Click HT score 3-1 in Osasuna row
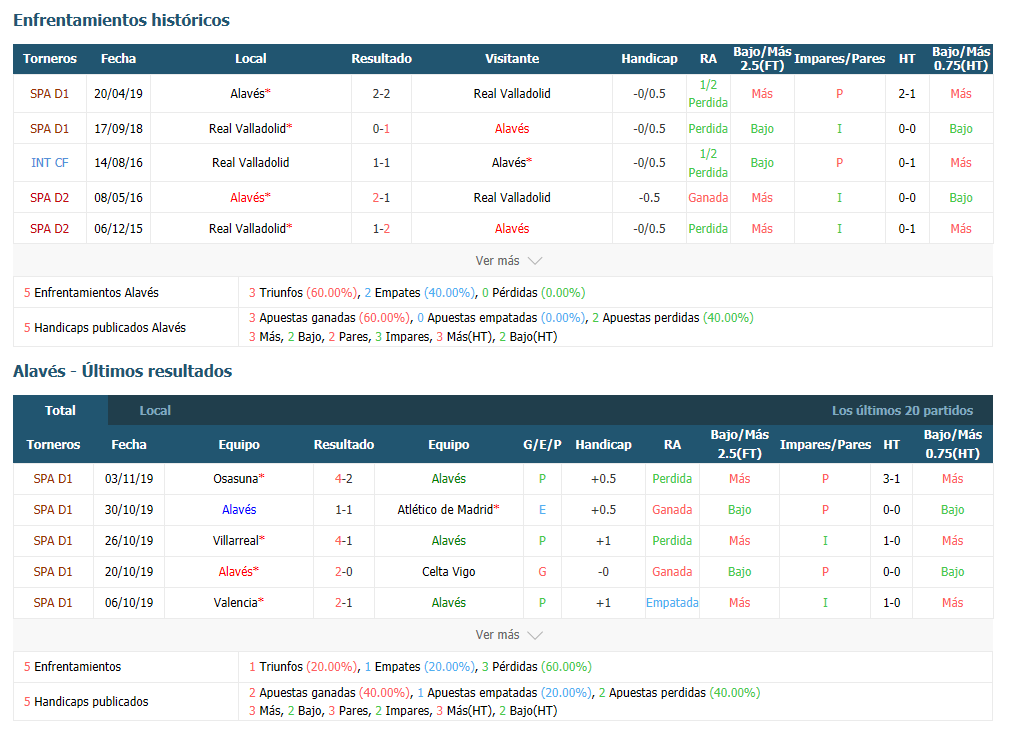Viewport: 1018px width, 732px height. pos(891,479)
